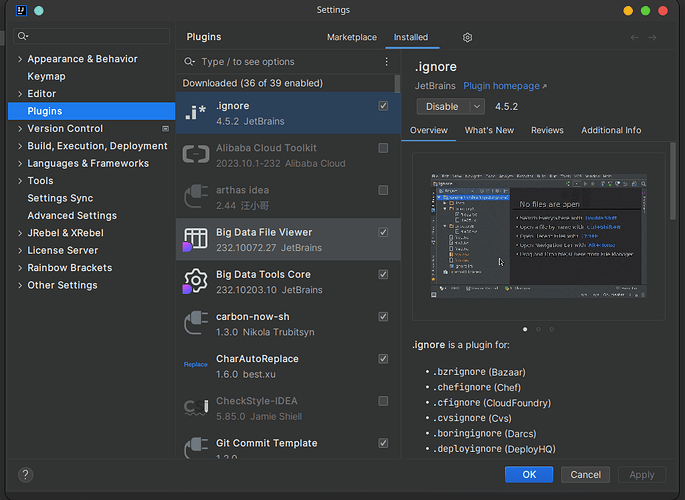The width and height of the screenshot is (685, 500).
Task: Expand the Version Control node
Action: coord(20,129)
